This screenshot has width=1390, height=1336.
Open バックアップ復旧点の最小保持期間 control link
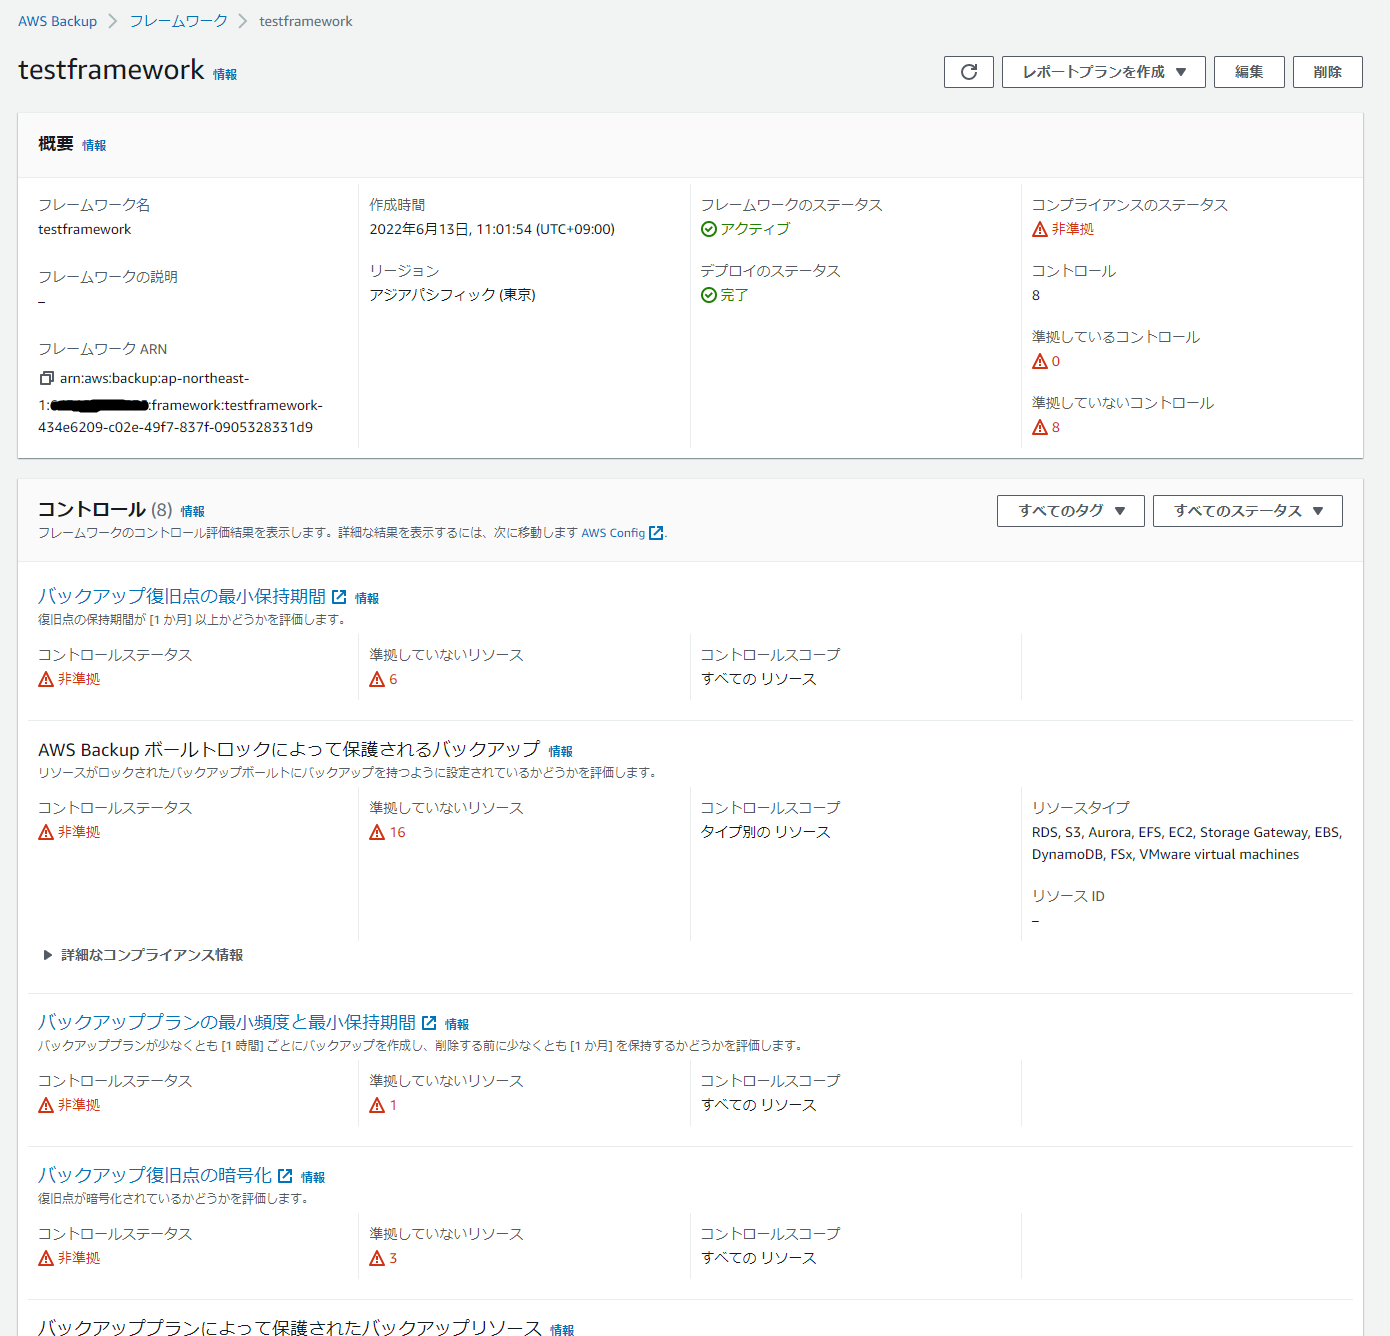click(182, 596)
